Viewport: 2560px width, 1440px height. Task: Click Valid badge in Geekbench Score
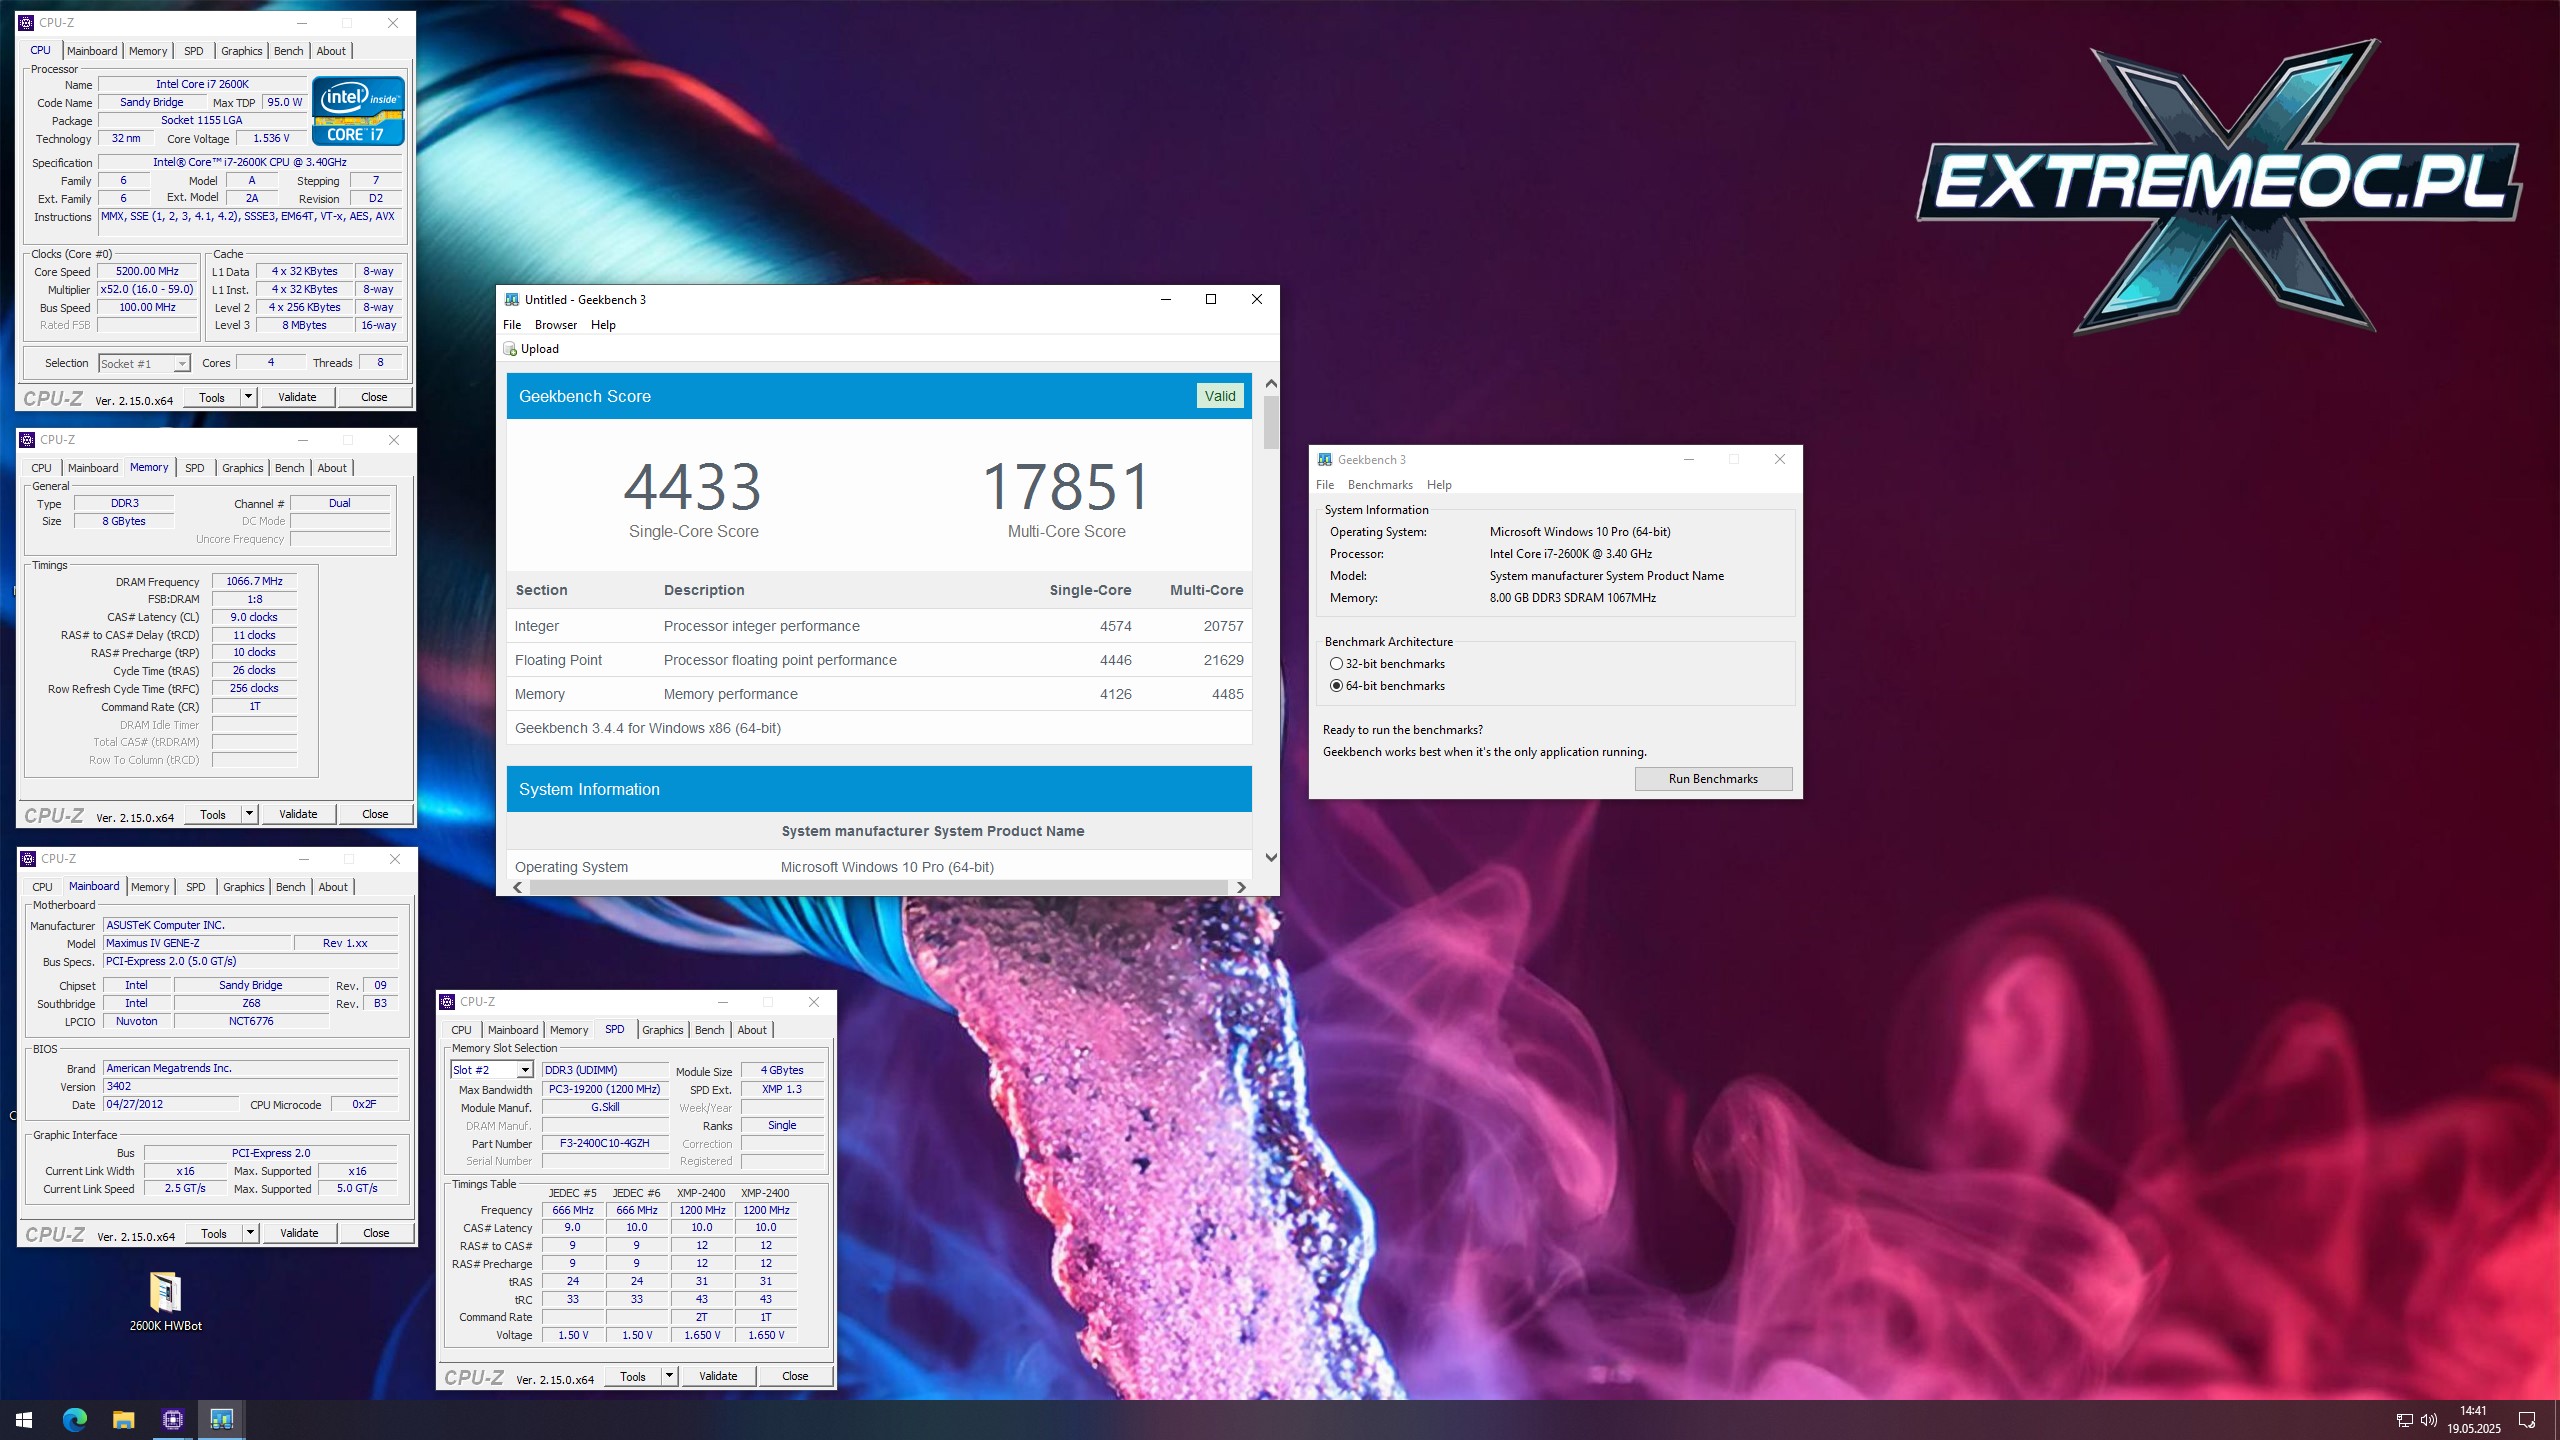click(1220, 396)
